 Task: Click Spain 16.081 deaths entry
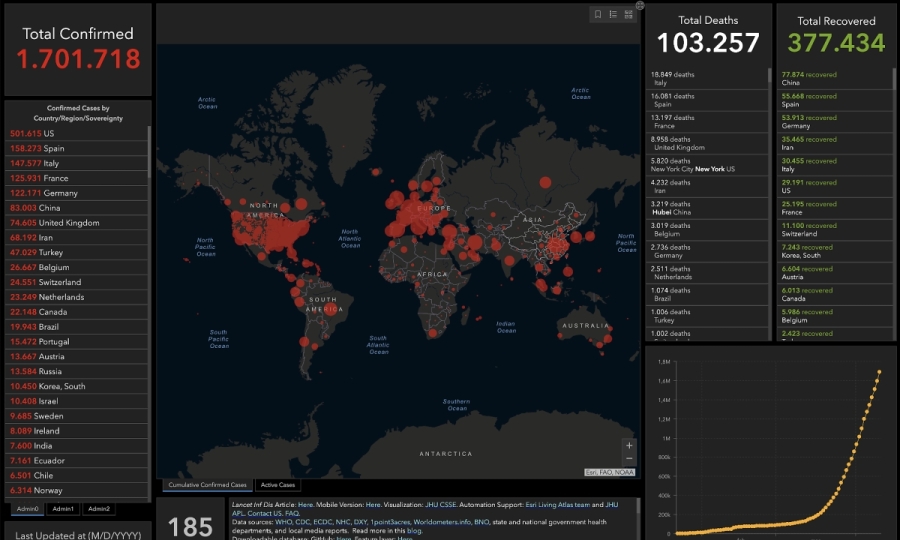coord(707,100)
